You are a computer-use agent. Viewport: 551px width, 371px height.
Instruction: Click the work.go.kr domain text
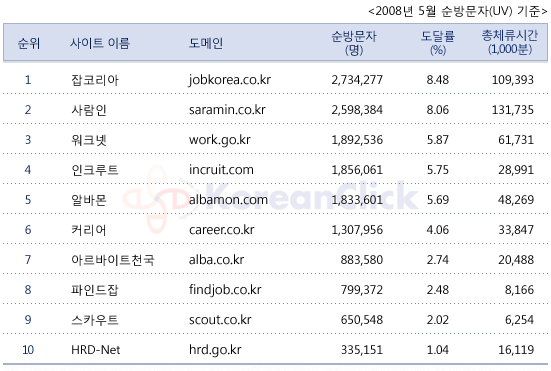click(x=220, y=140)
